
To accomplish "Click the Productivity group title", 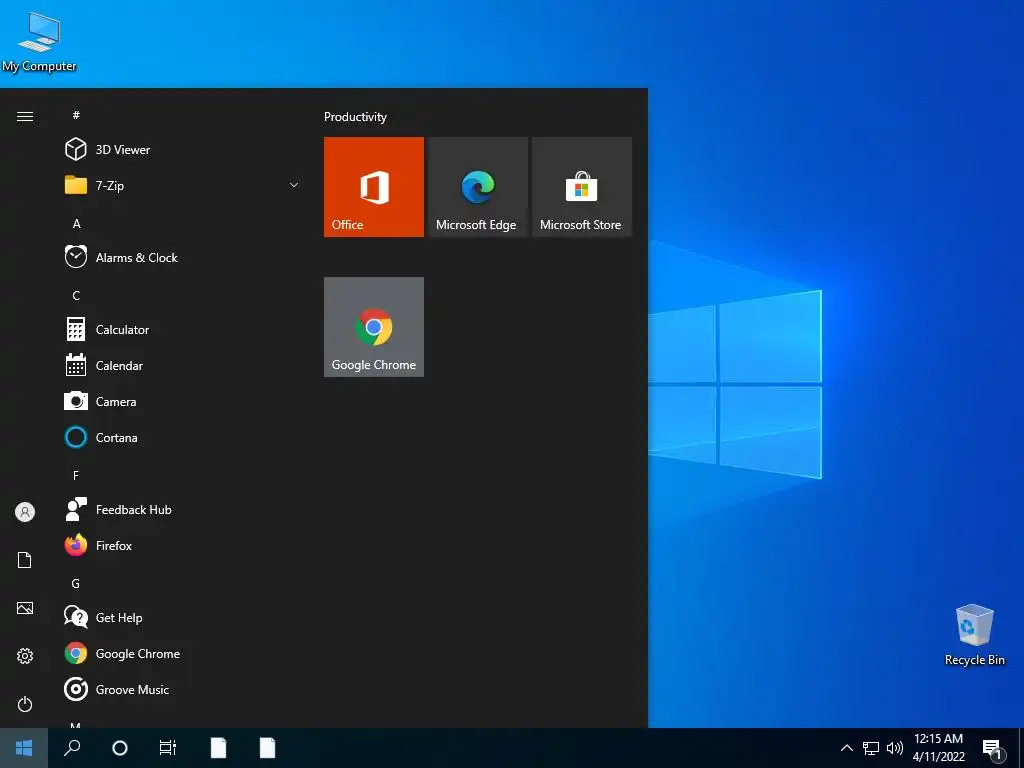I will [x=355, y=117].
